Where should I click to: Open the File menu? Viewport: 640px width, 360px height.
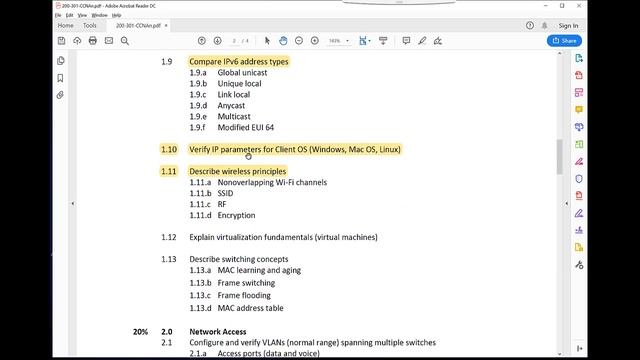point(58,15)
